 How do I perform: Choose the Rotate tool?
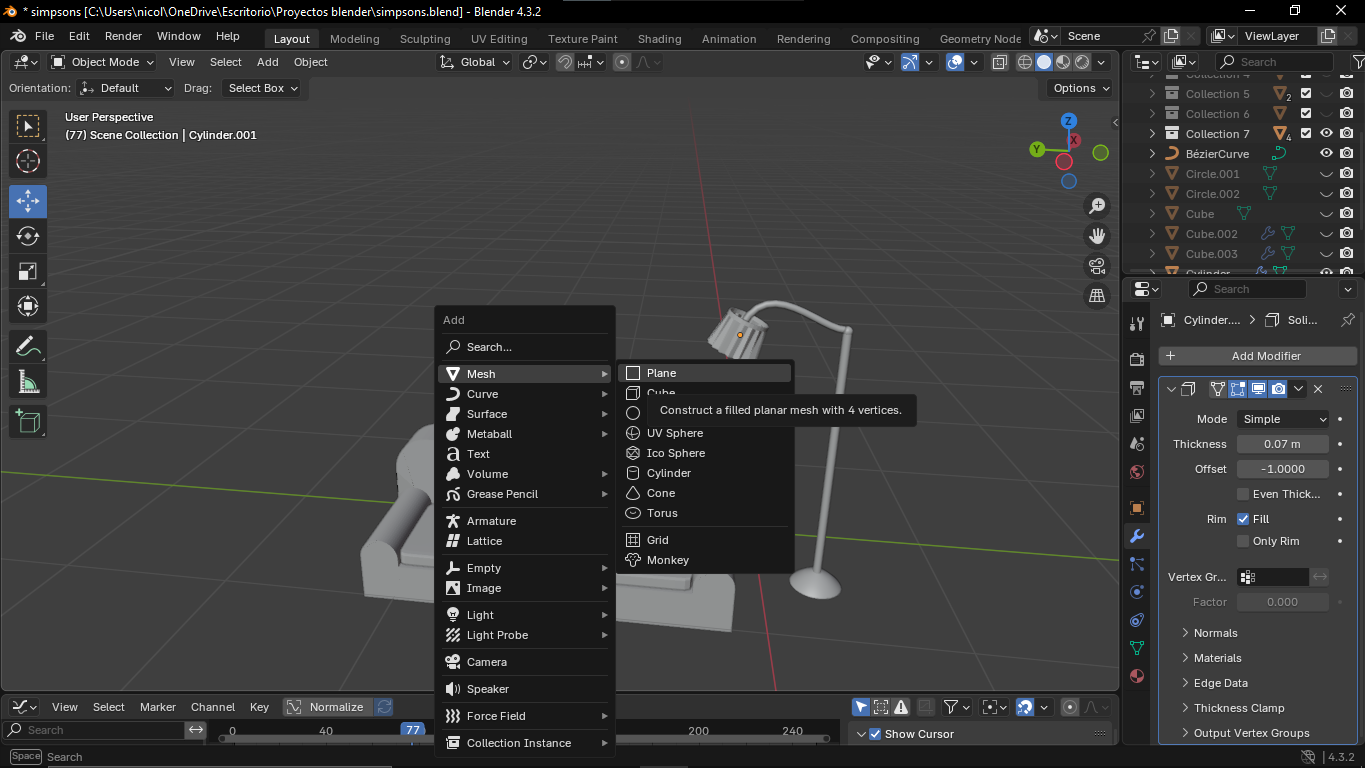tap(28, 236)
